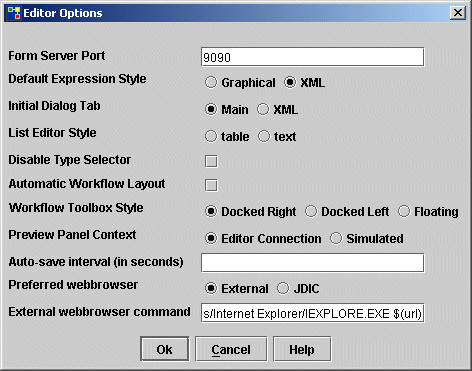Screen dimensions: 472x371
Task: Open Help for Editor Options
Action: [x=302, y=349]
